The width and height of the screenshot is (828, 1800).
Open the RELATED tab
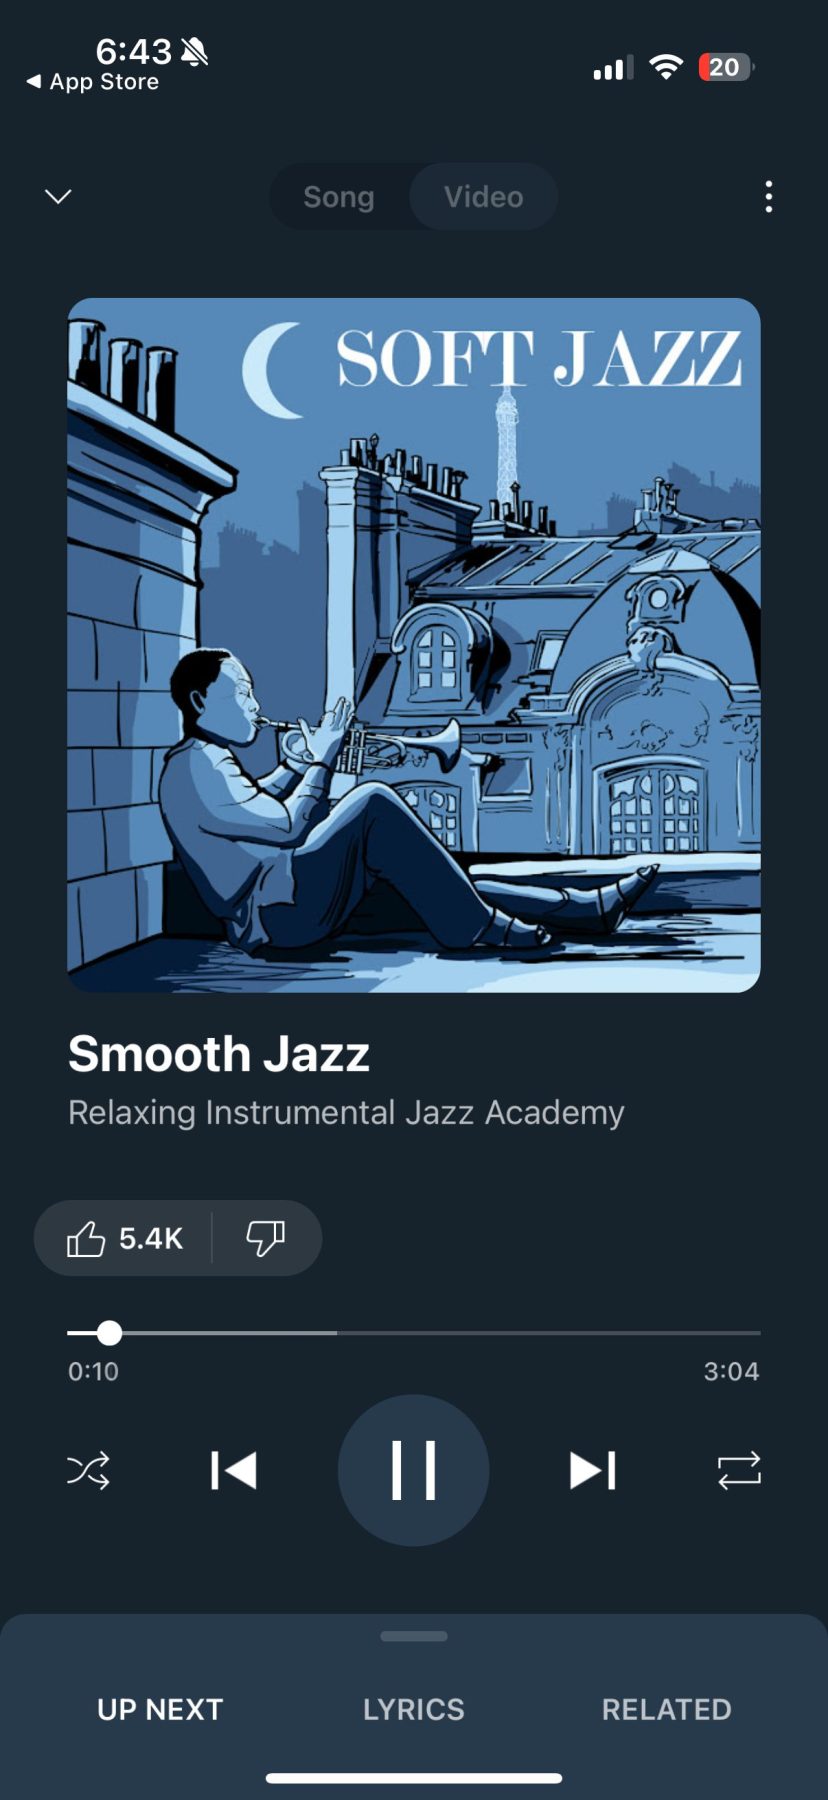point(667,1709)
